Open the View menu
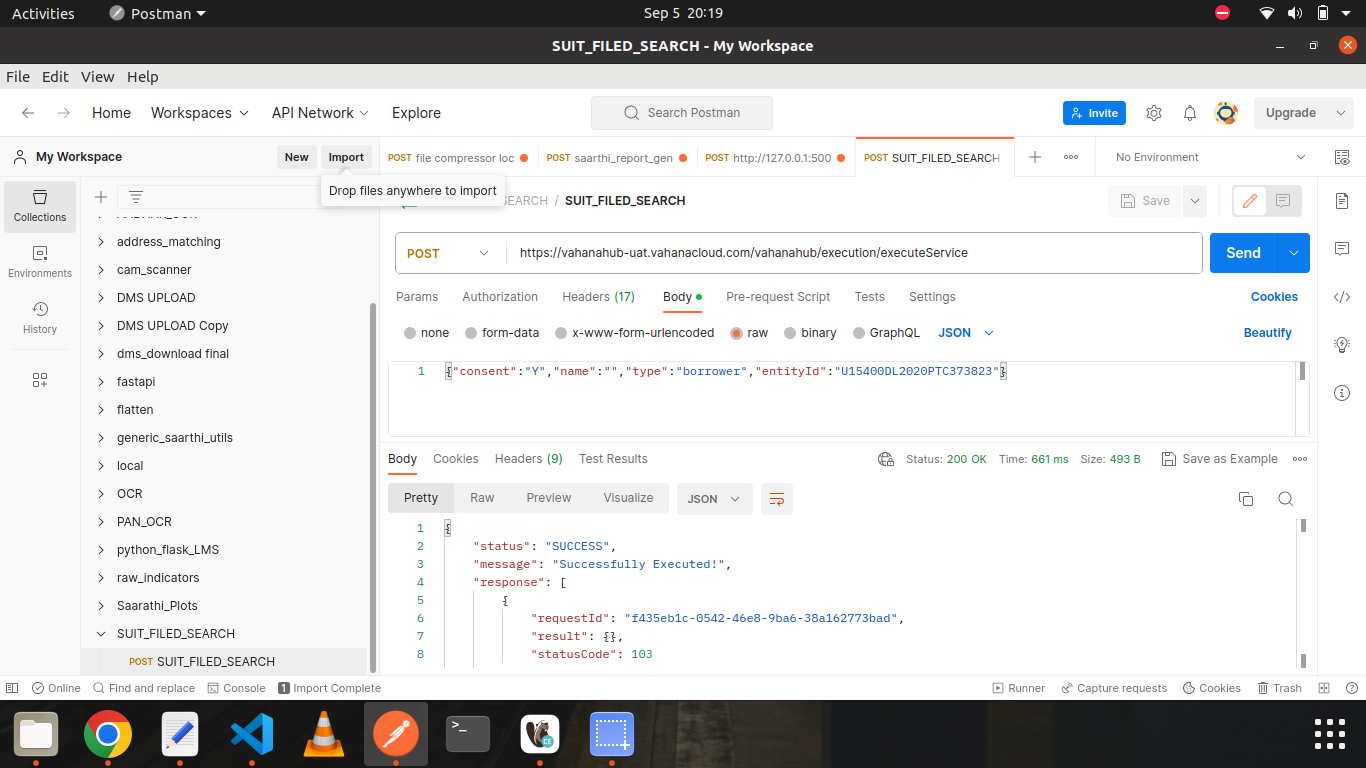1366x768 pixels. [97, 77]
